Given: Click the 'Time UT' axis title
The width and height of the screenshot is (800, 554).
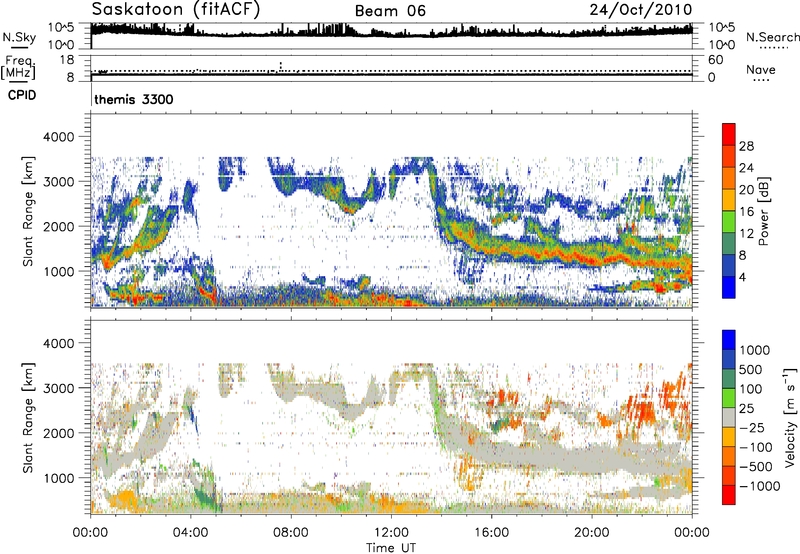Looking at the screenshot, I should 391,548.
